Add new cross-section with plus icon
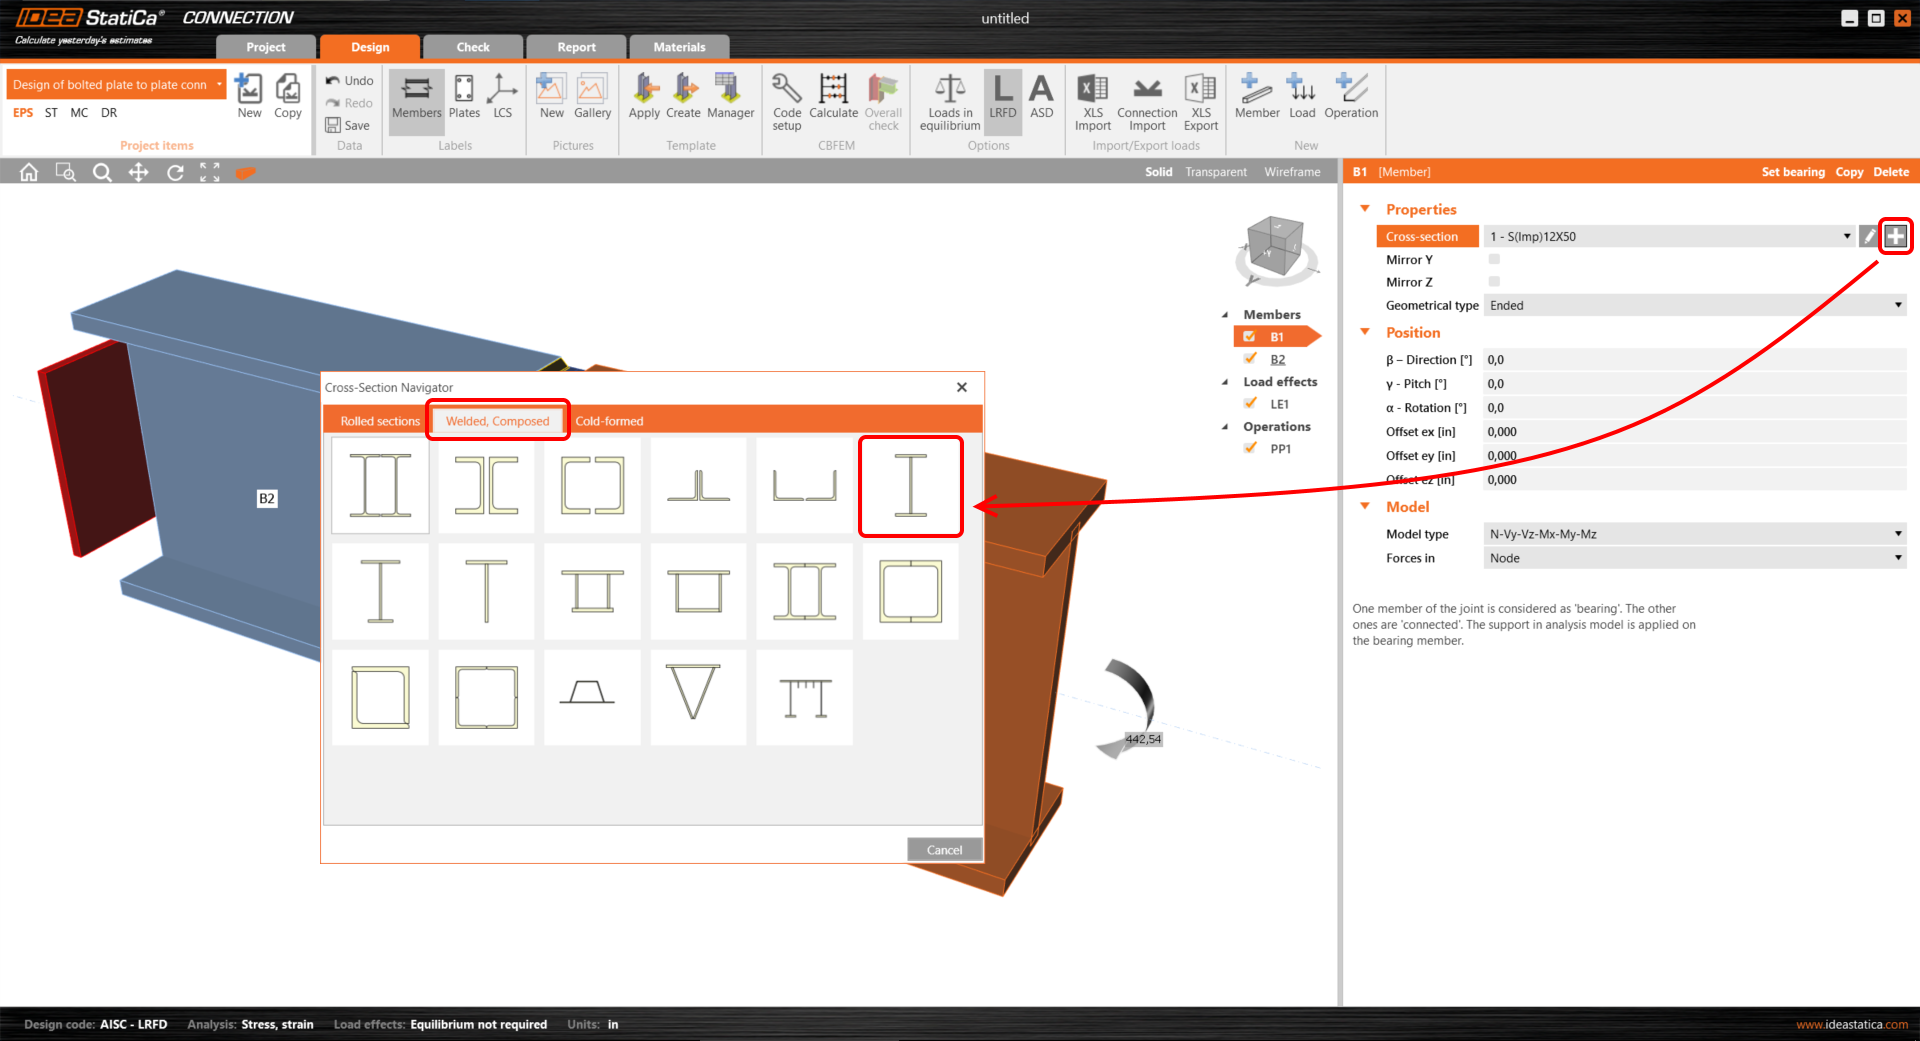This screenshot has width=1920, height=1041. pyautogui.click(x=1895, y=236)
